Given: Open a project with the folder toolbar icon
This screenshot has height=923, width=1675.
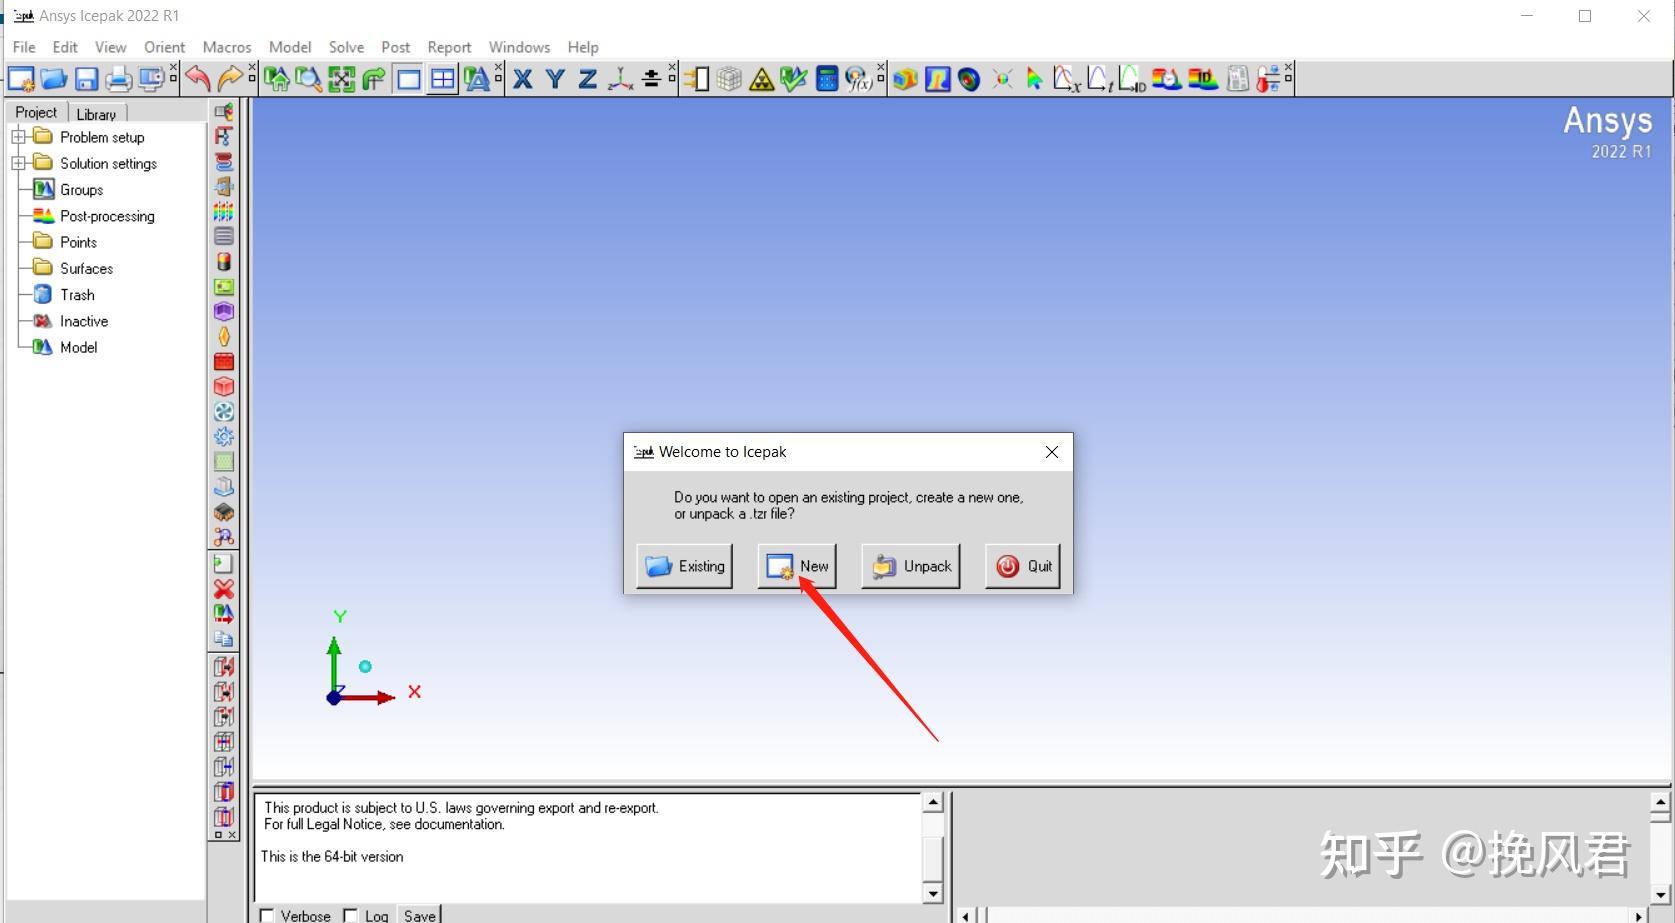Looking at the screenshot, I should [54, 79].
